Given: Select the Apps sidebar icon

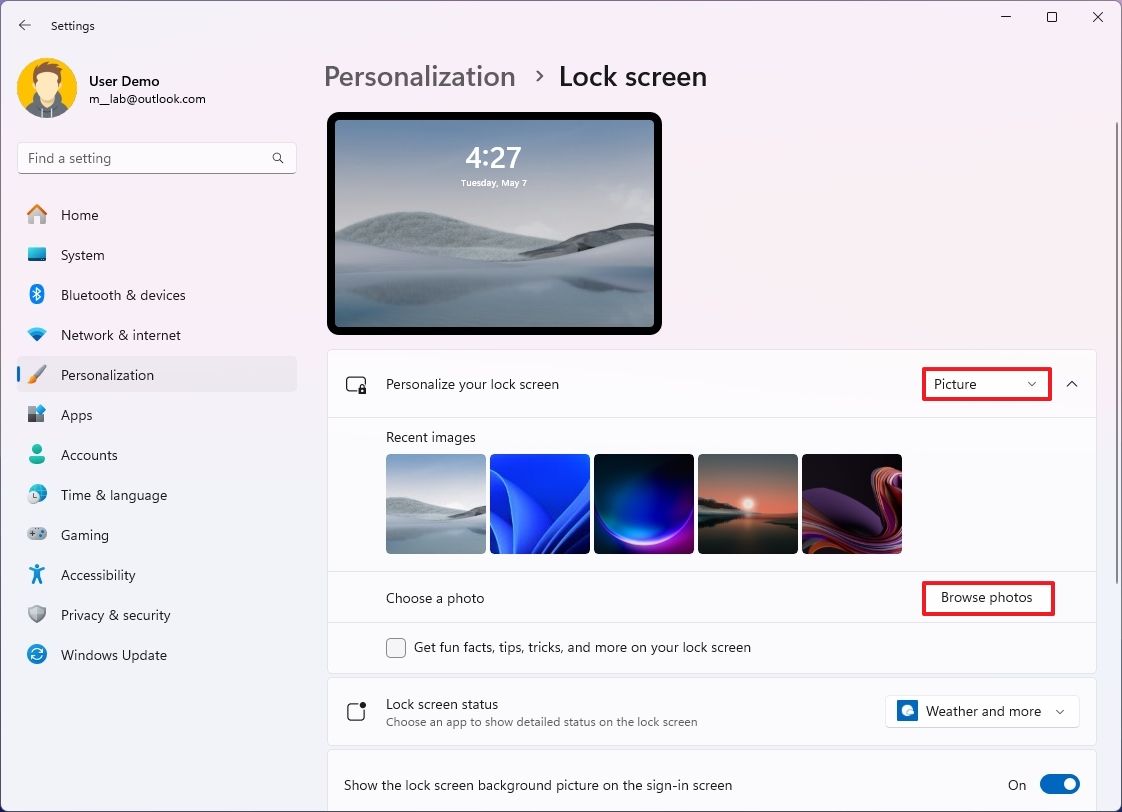Looking at the screenshot, I should 40,415.
